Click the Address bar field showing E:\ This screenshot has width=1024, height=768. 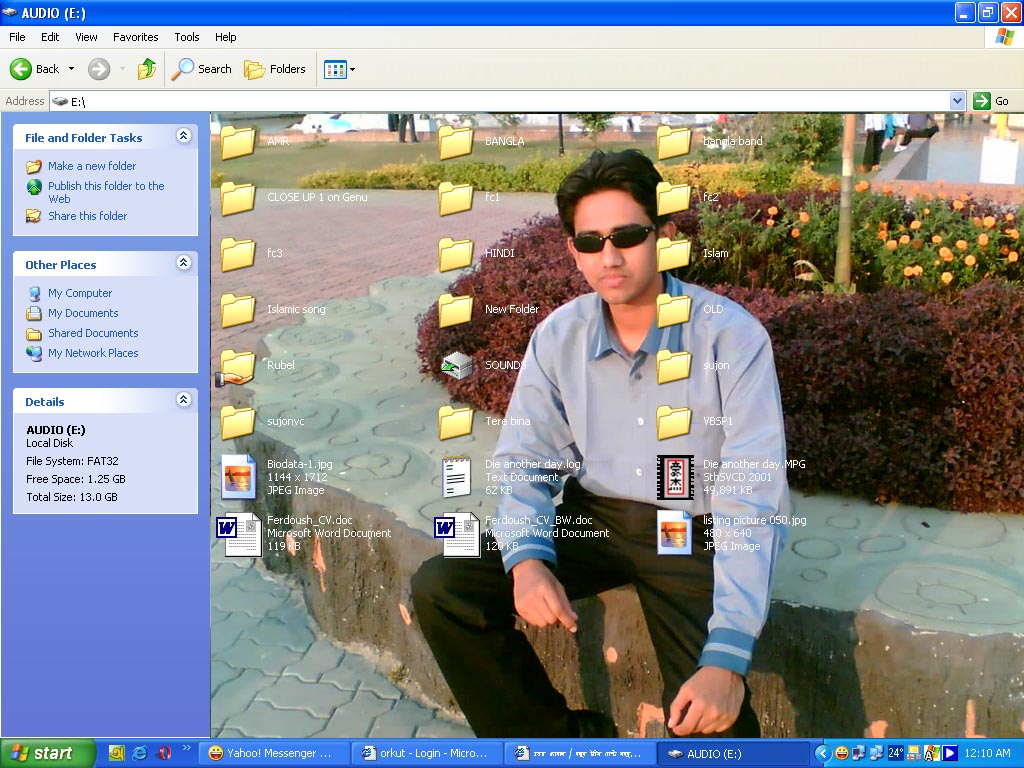[x=500, y=101]
